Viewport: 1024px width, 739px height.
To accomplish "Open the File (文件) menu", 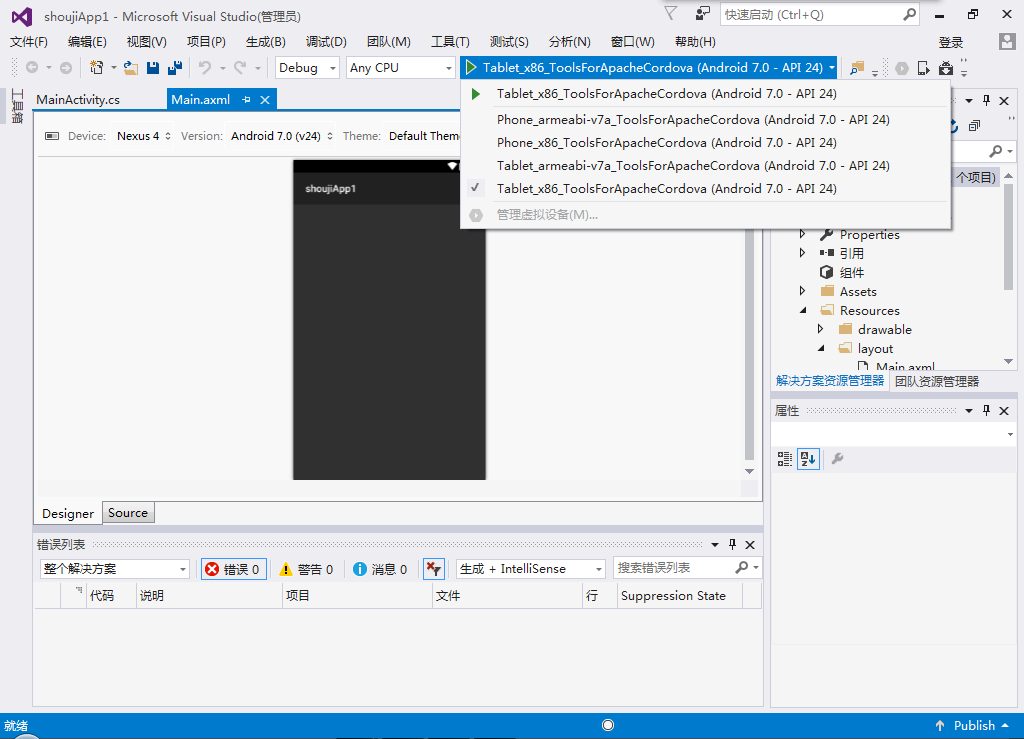I will pos(29,42).
